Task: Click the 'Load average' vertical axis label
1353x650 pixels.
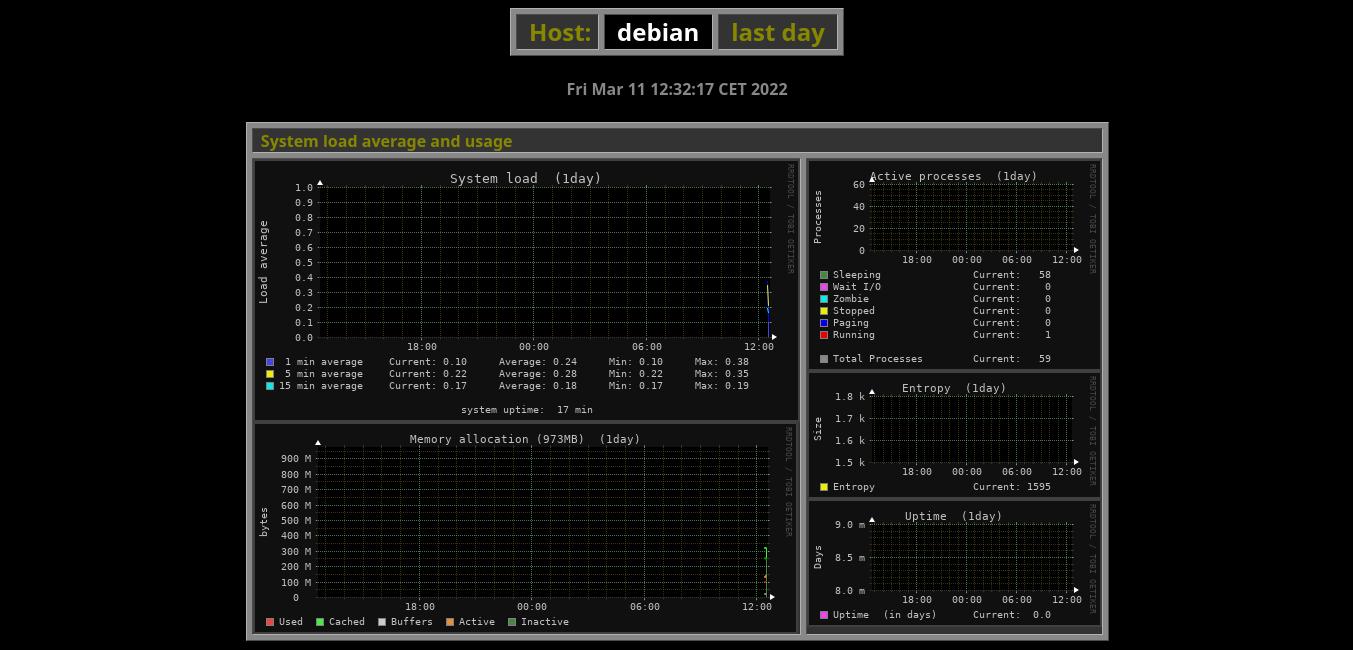Action: click(x=264, y=262)
